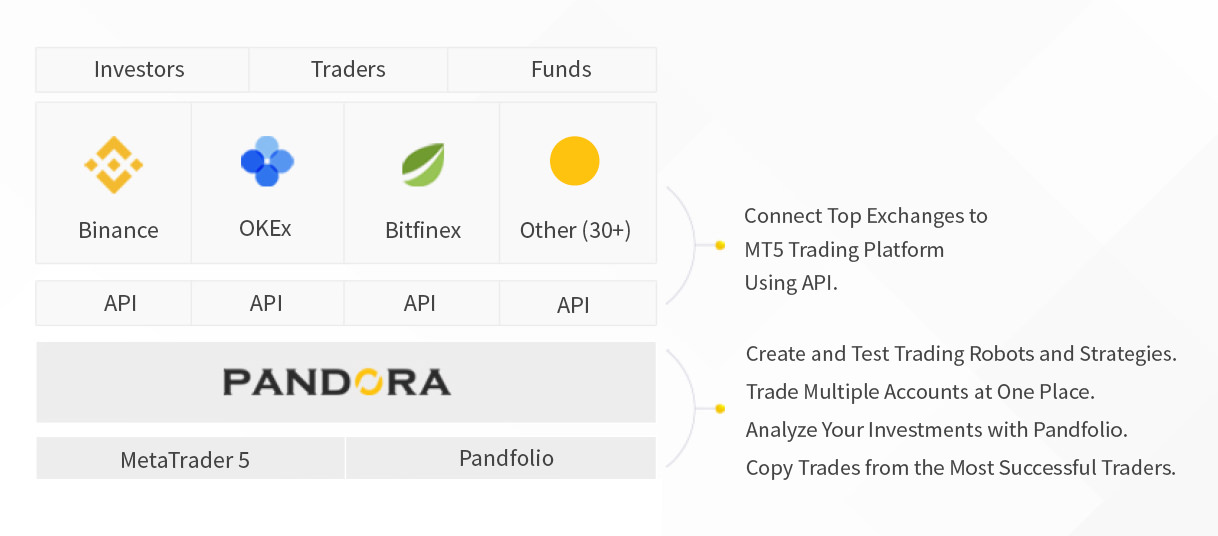Click the Create and Test Trading Robots text

(961, 353)
